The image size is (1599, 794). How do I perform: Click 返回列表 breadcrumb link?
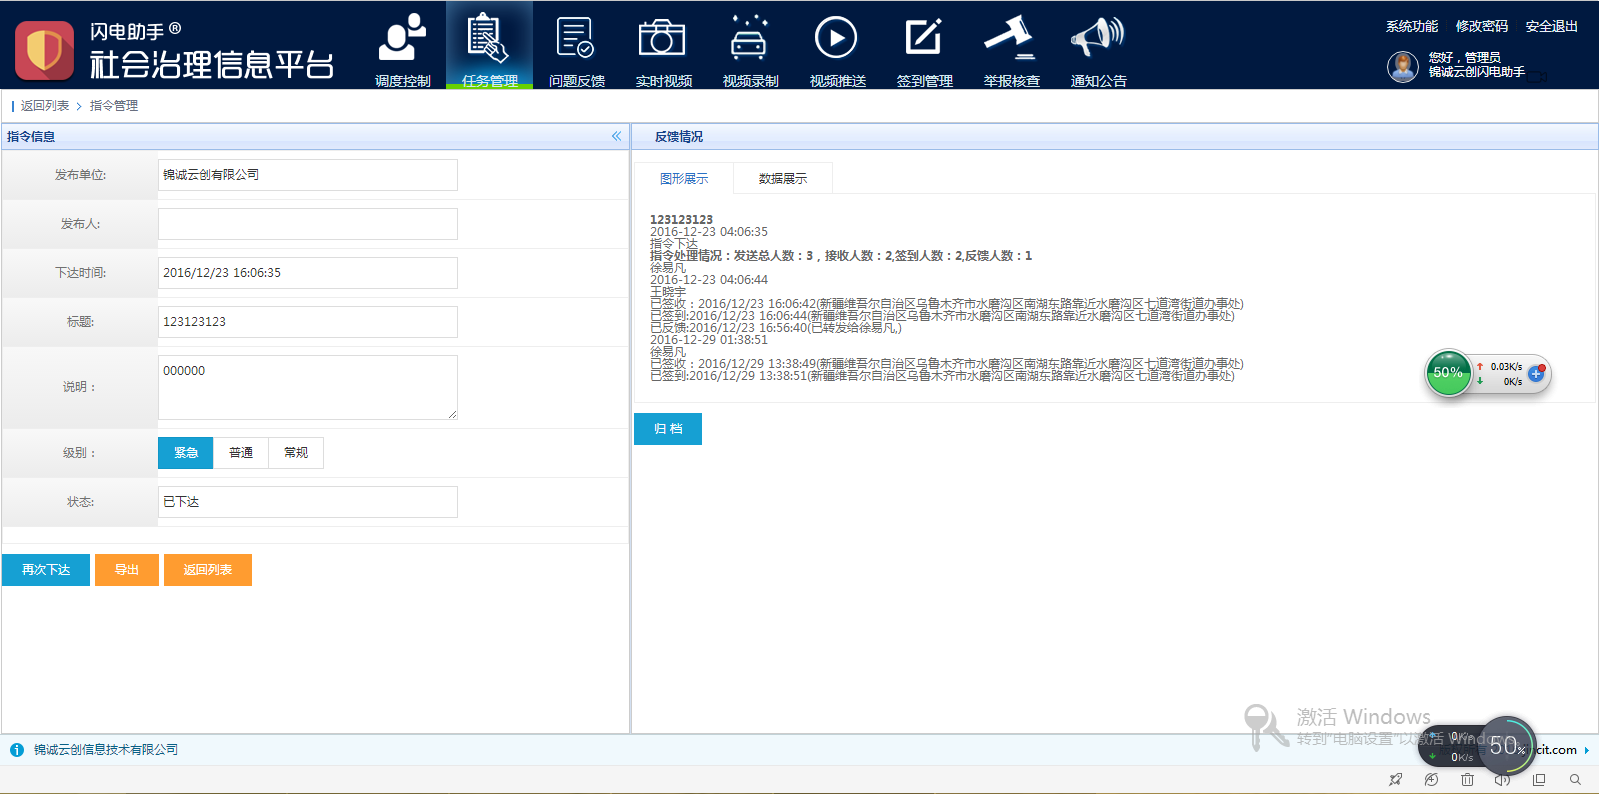(45, 106)
